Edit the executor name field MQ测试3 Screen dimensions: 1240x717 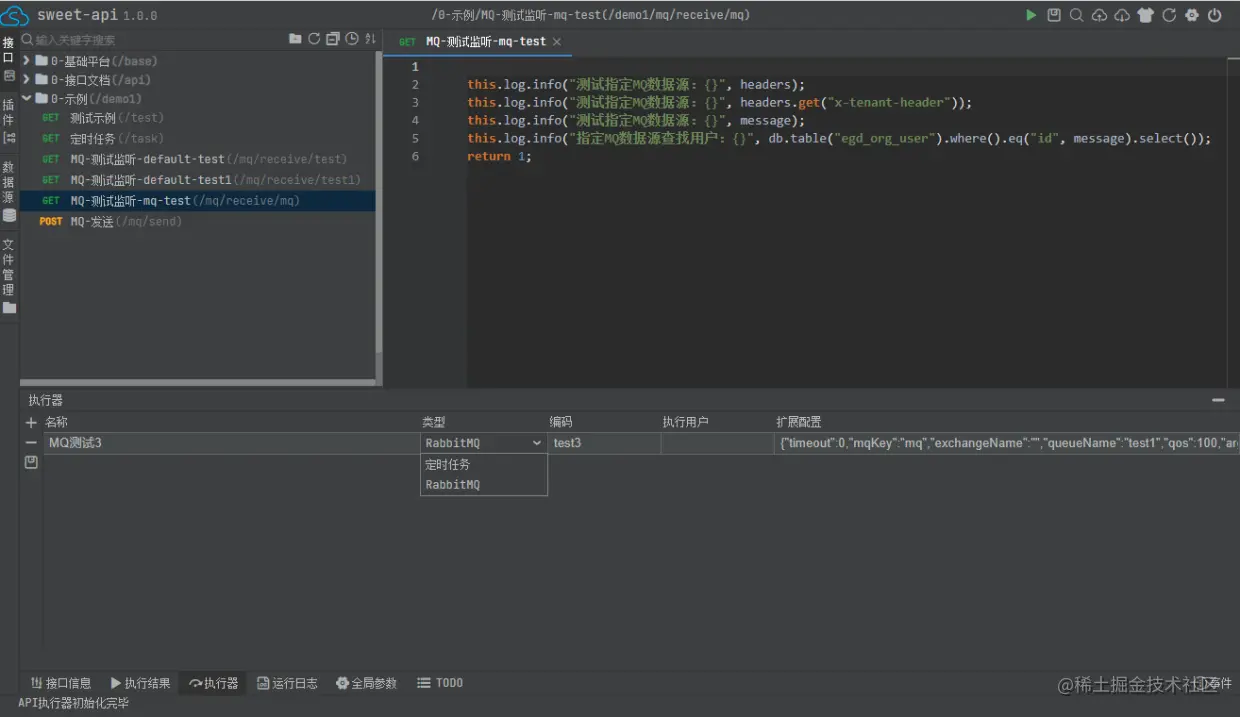[231, 443]
